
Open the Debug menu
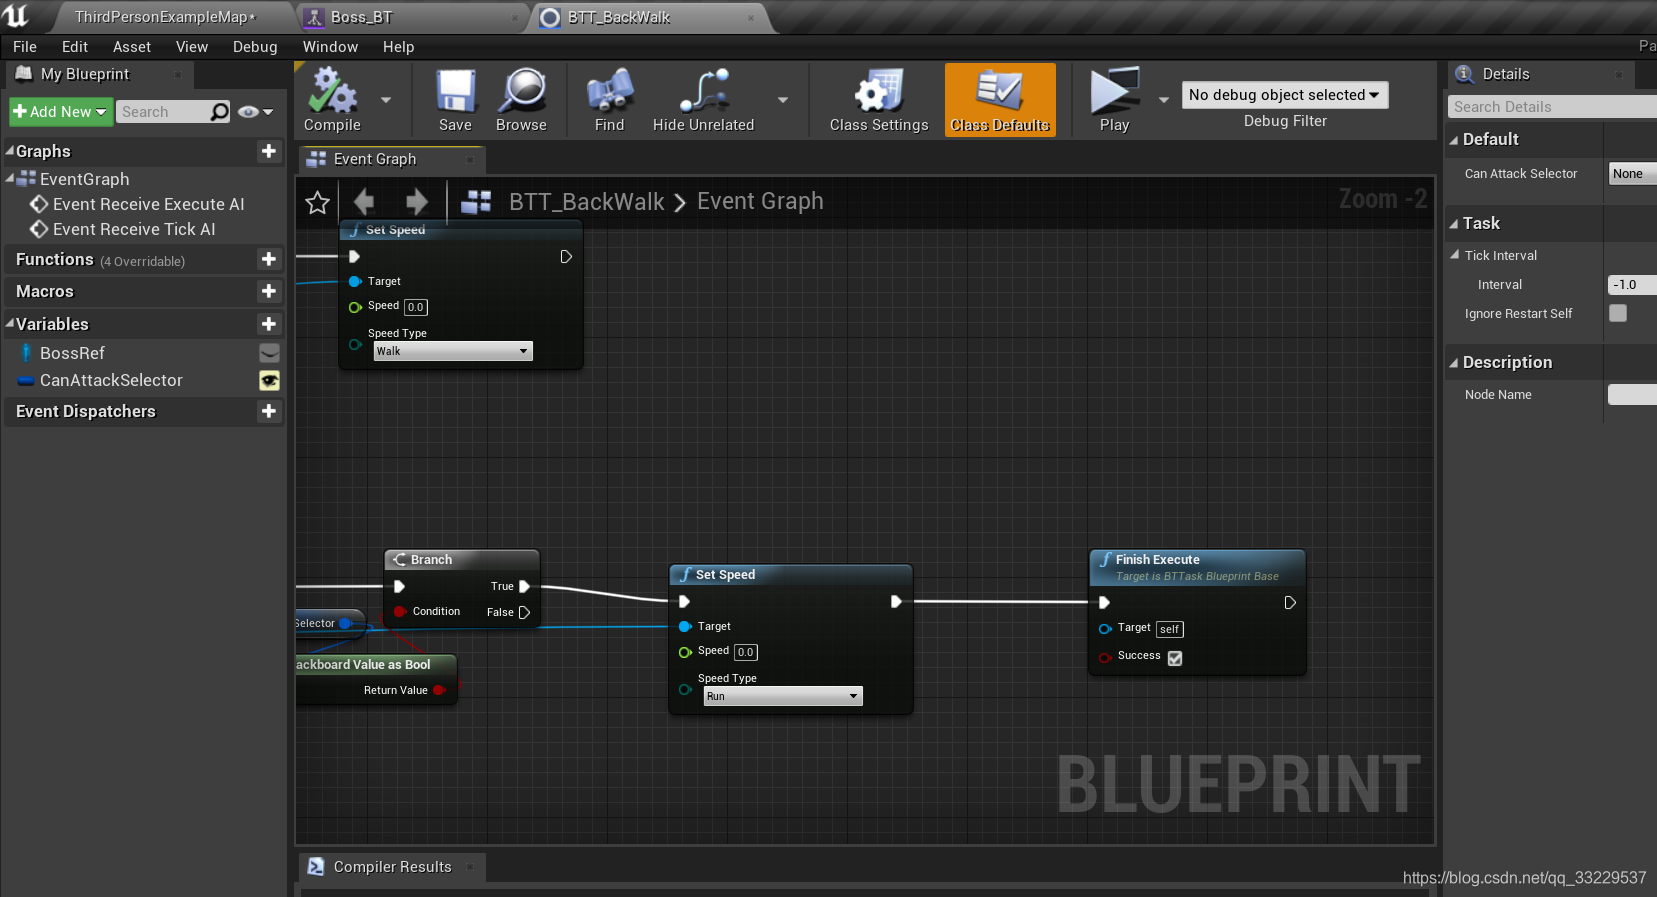(x=255, y=47)
